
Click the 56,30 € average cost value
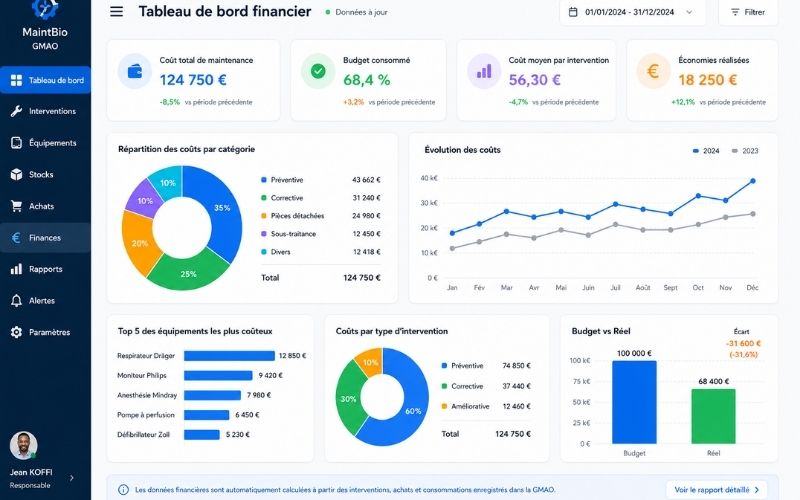pyautogui.click(x=534, y=80)
